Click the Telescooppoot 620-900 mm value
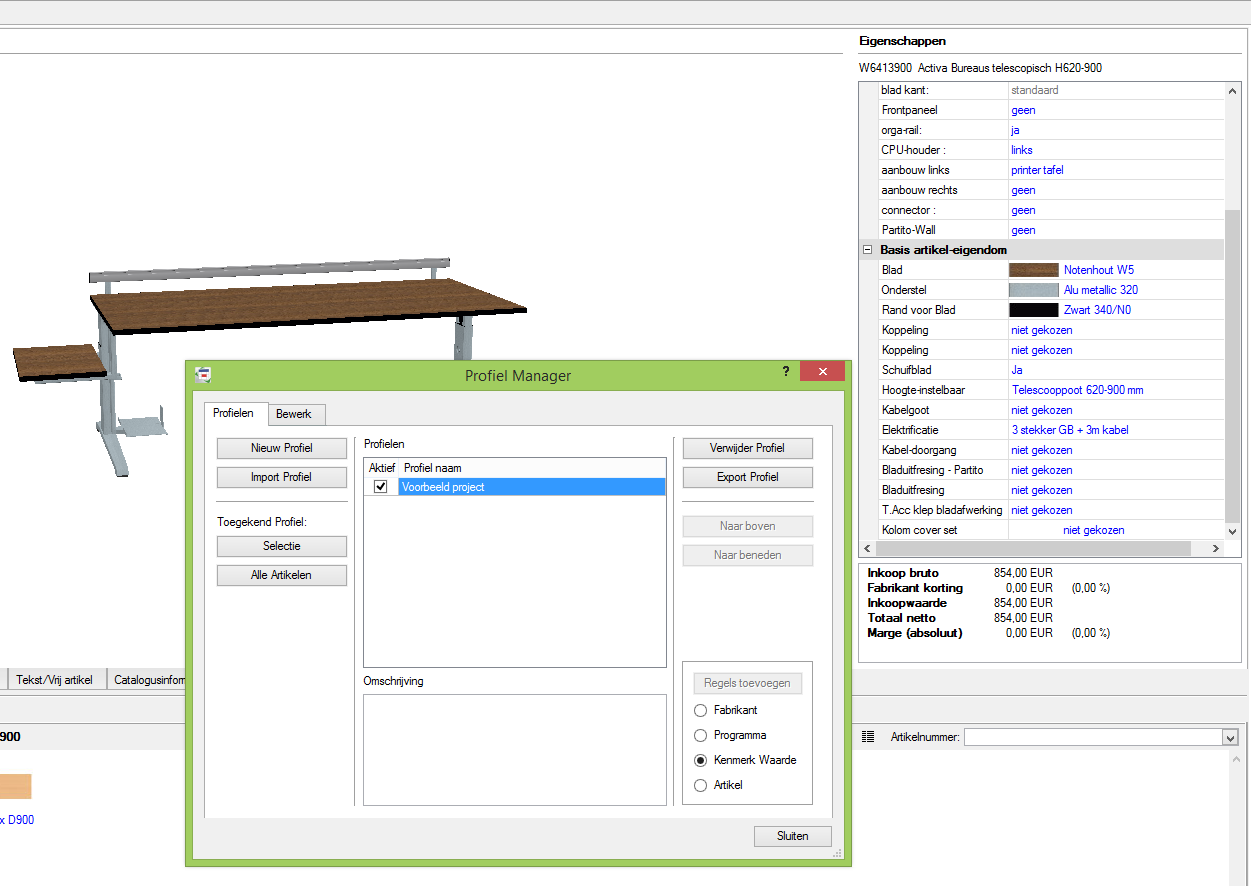Screen dimensions: 1251x886 click(x=1077, y=390)
